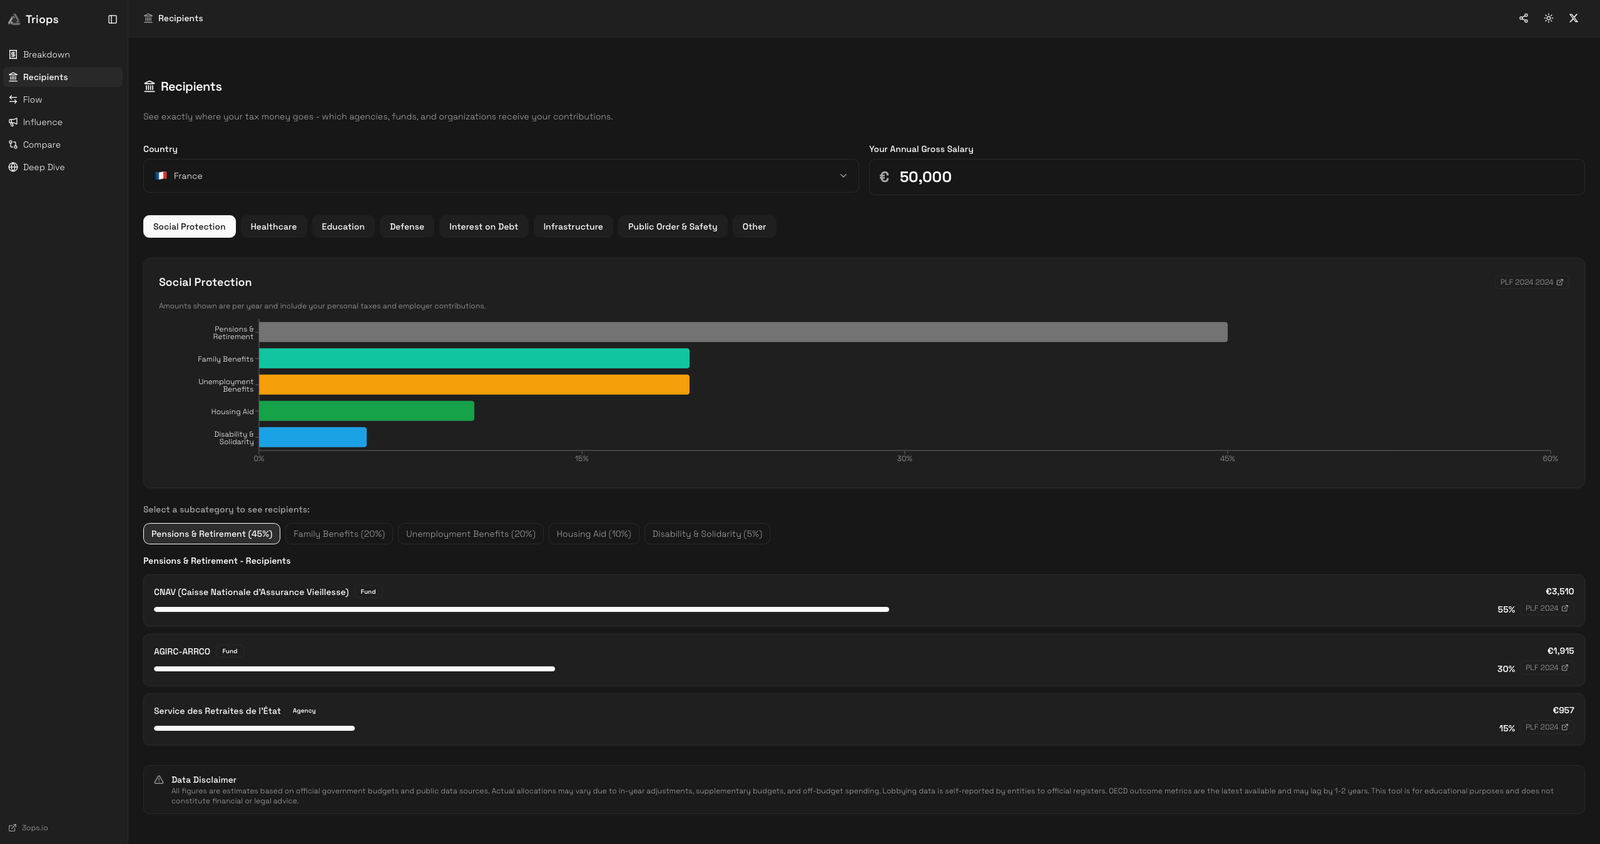1600x844 pixels.
Task: Toggle light/dark theme sun icon
Action: click(x=1548, y=18)
